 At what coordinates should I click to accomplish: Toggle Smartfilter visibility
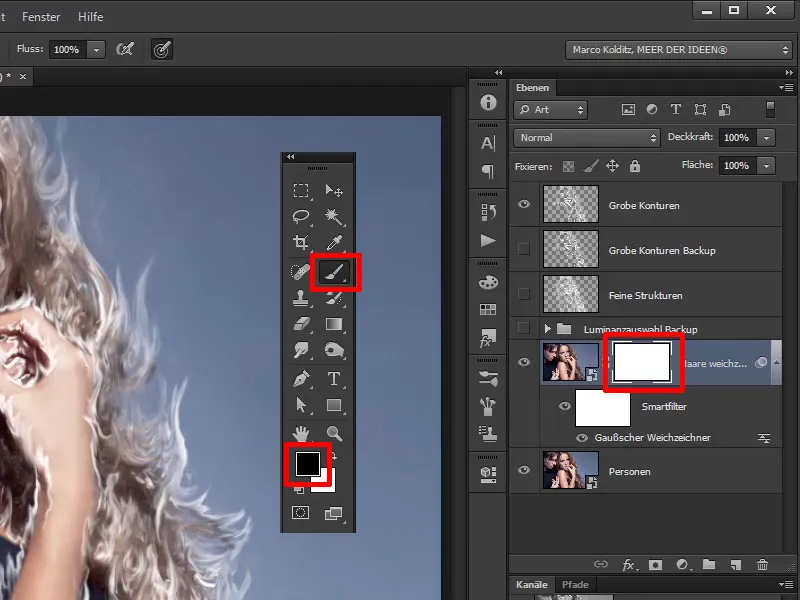[x=565, y=406]
